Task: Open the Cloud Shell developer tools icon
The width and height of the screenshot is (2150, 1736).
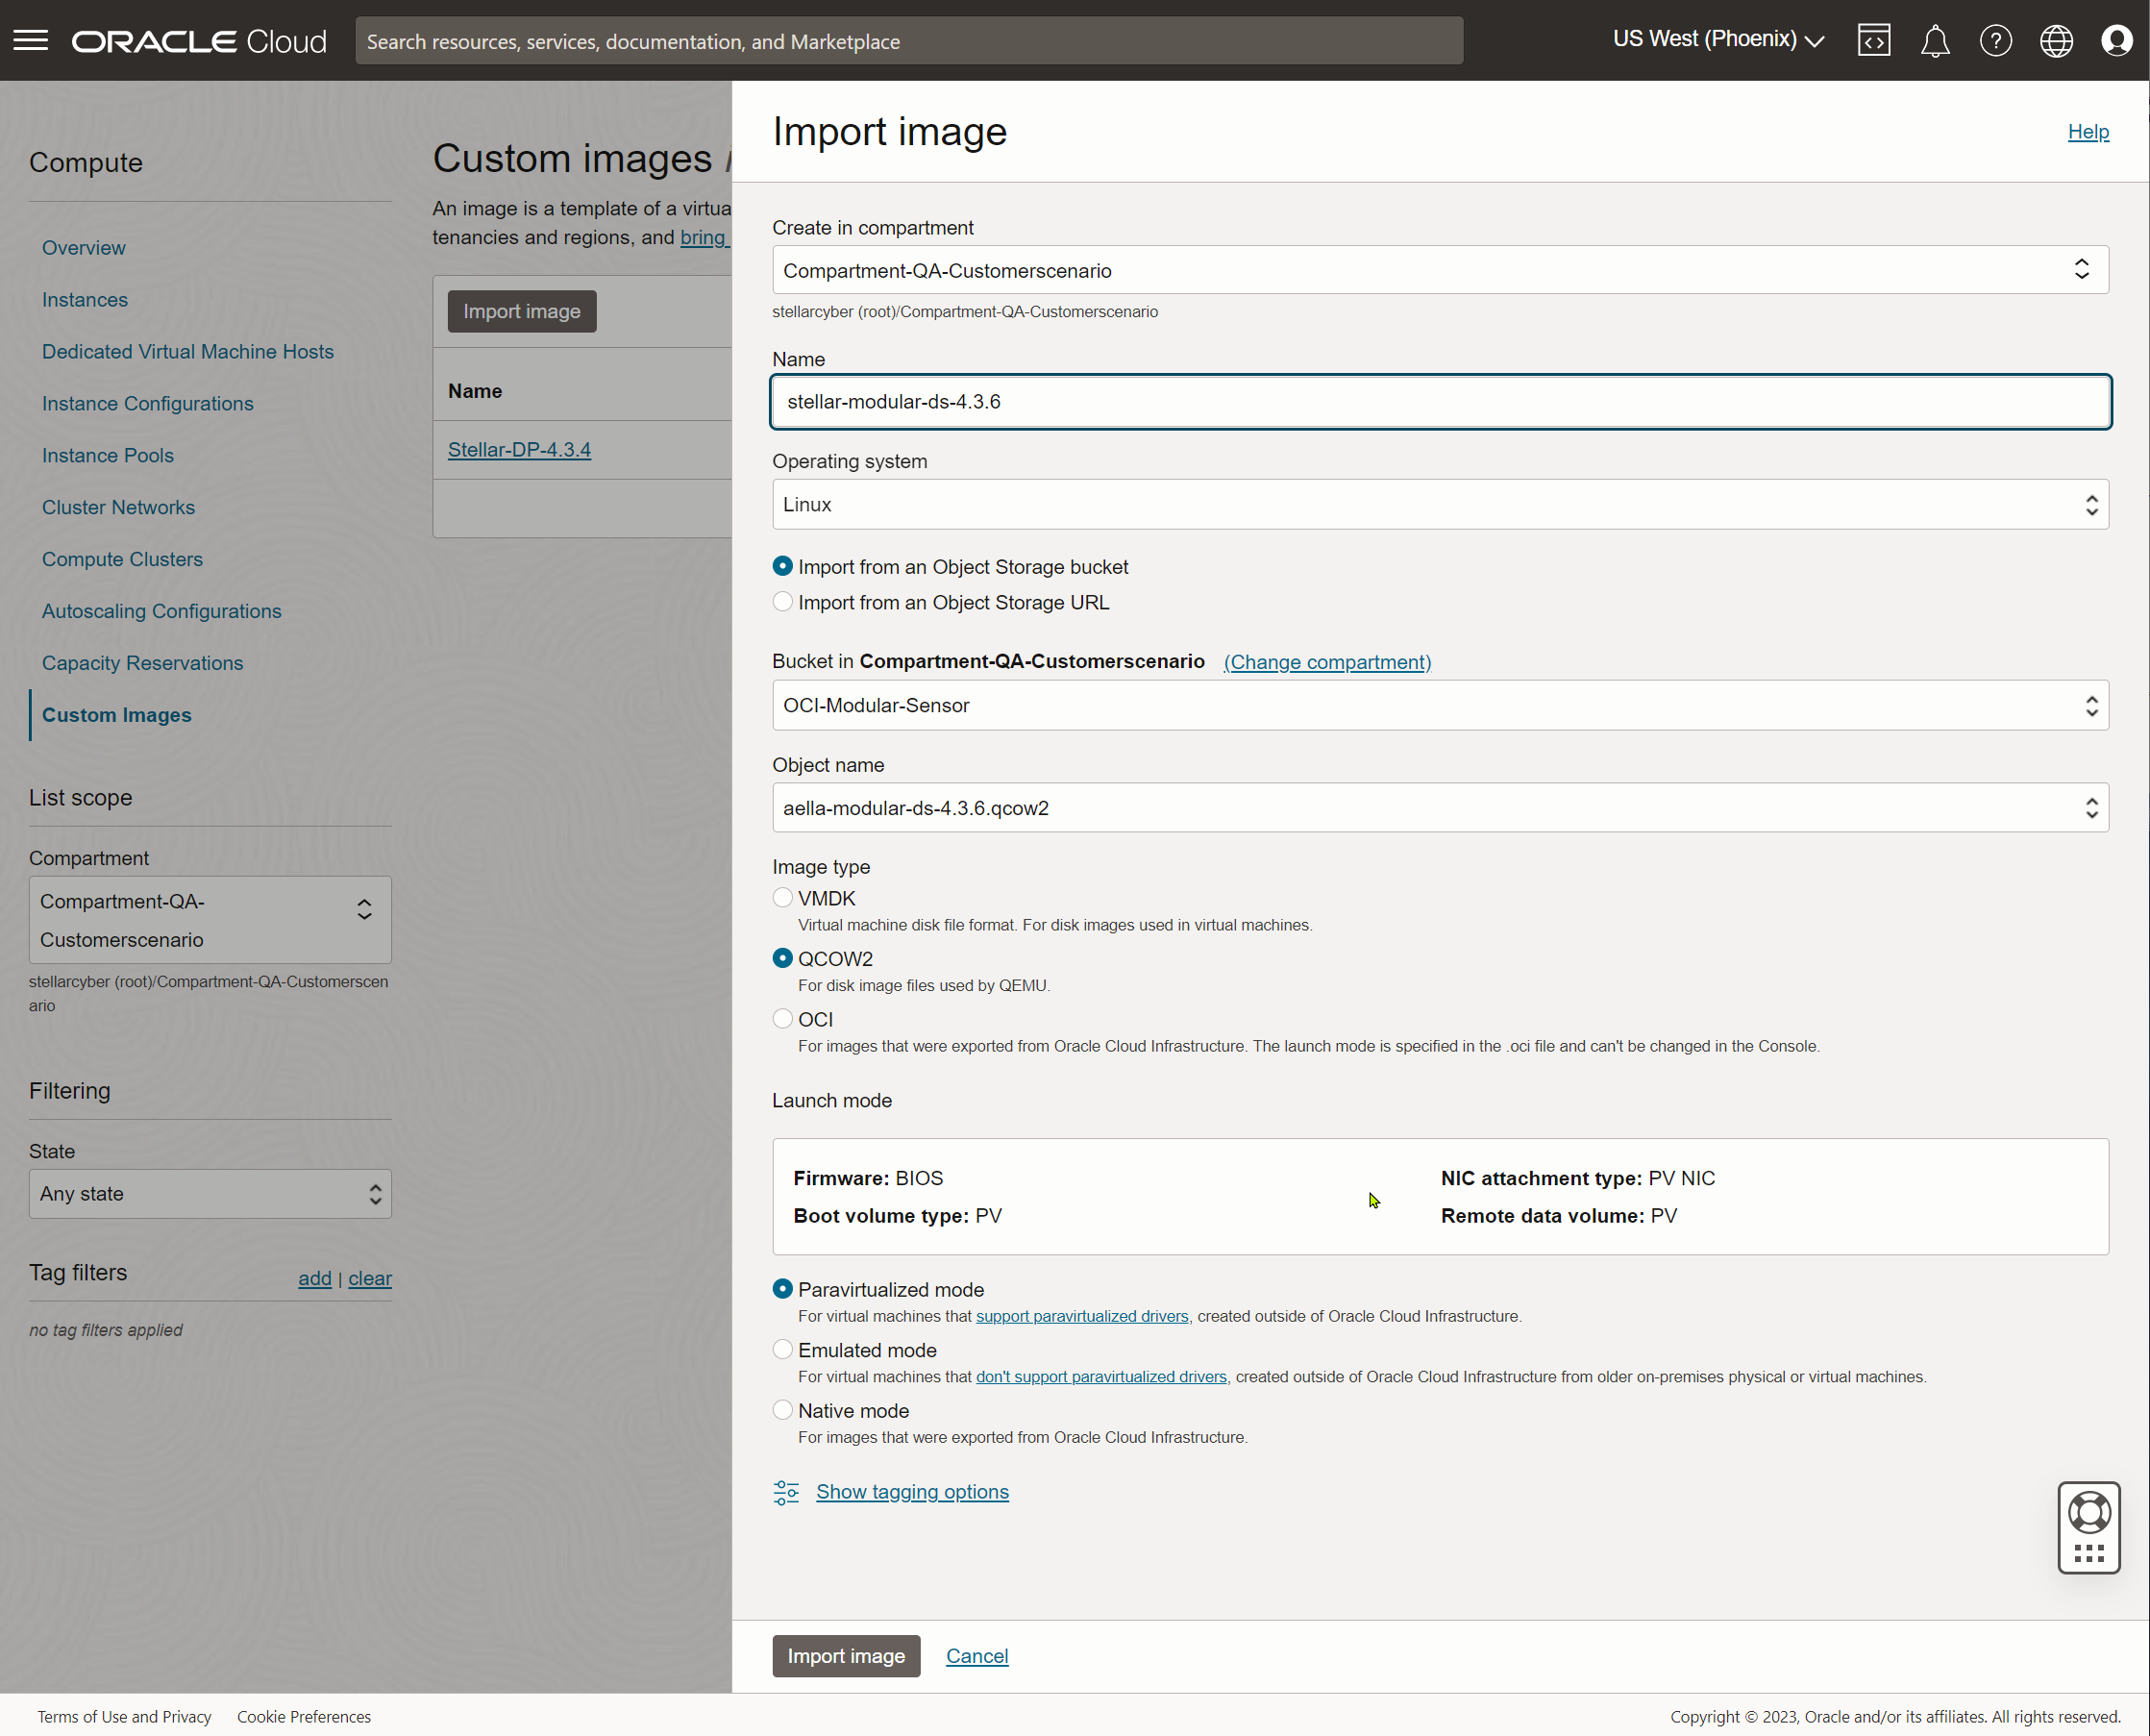Action: pos(1873,41)
